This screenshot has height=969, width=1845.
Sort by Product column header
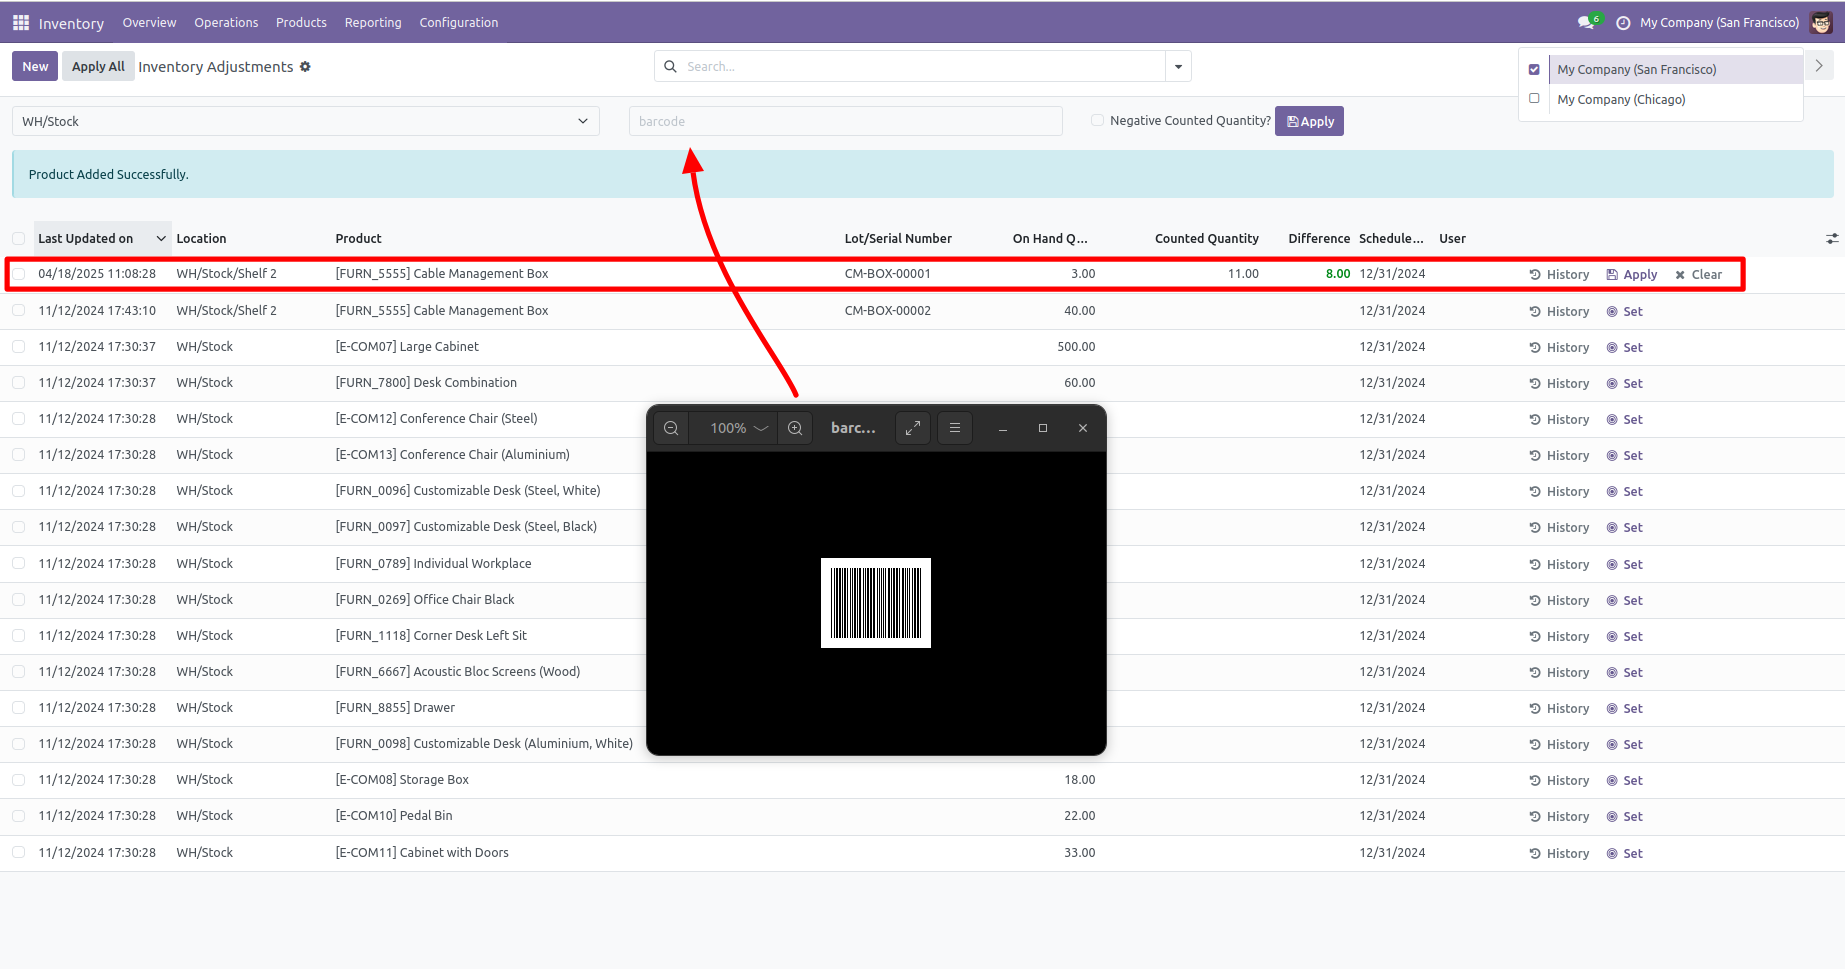coord(358,239)
